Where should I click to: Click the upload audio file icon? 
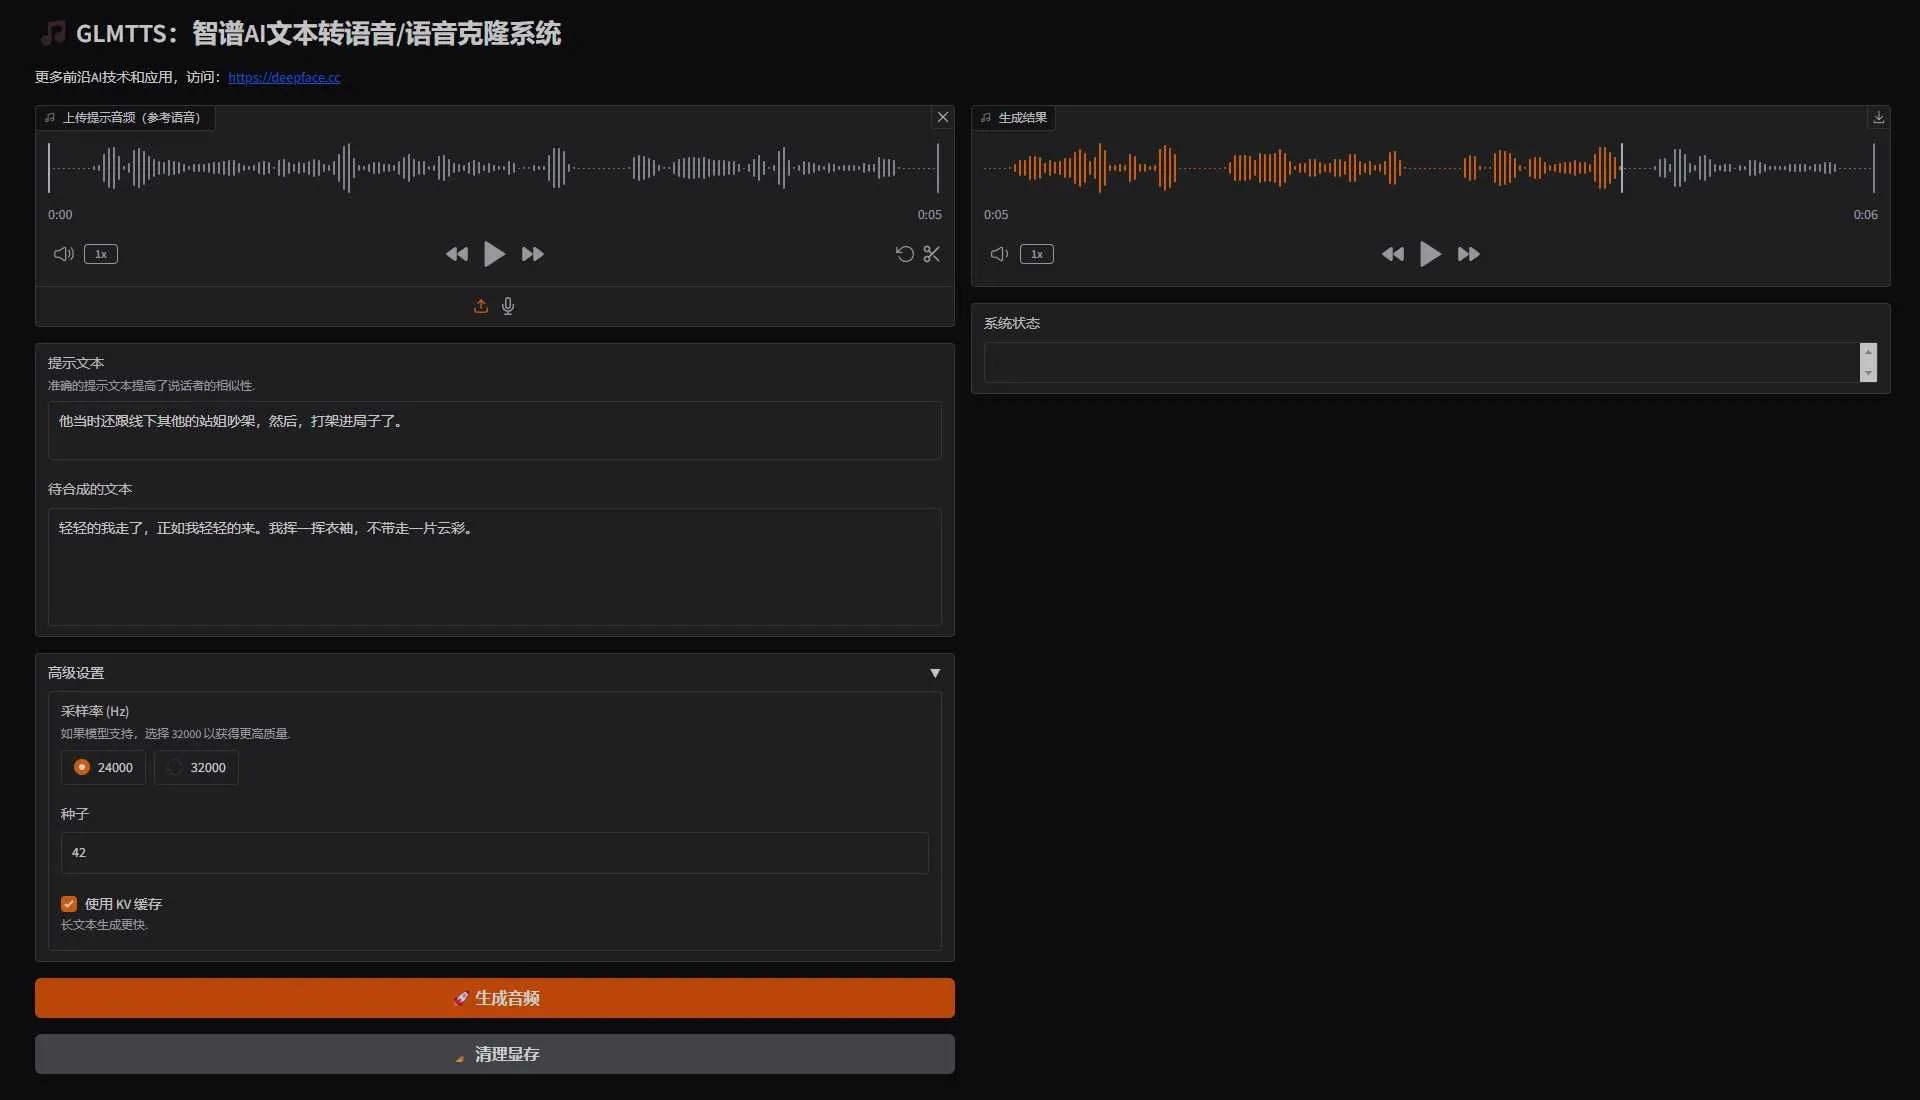point(480,306)
